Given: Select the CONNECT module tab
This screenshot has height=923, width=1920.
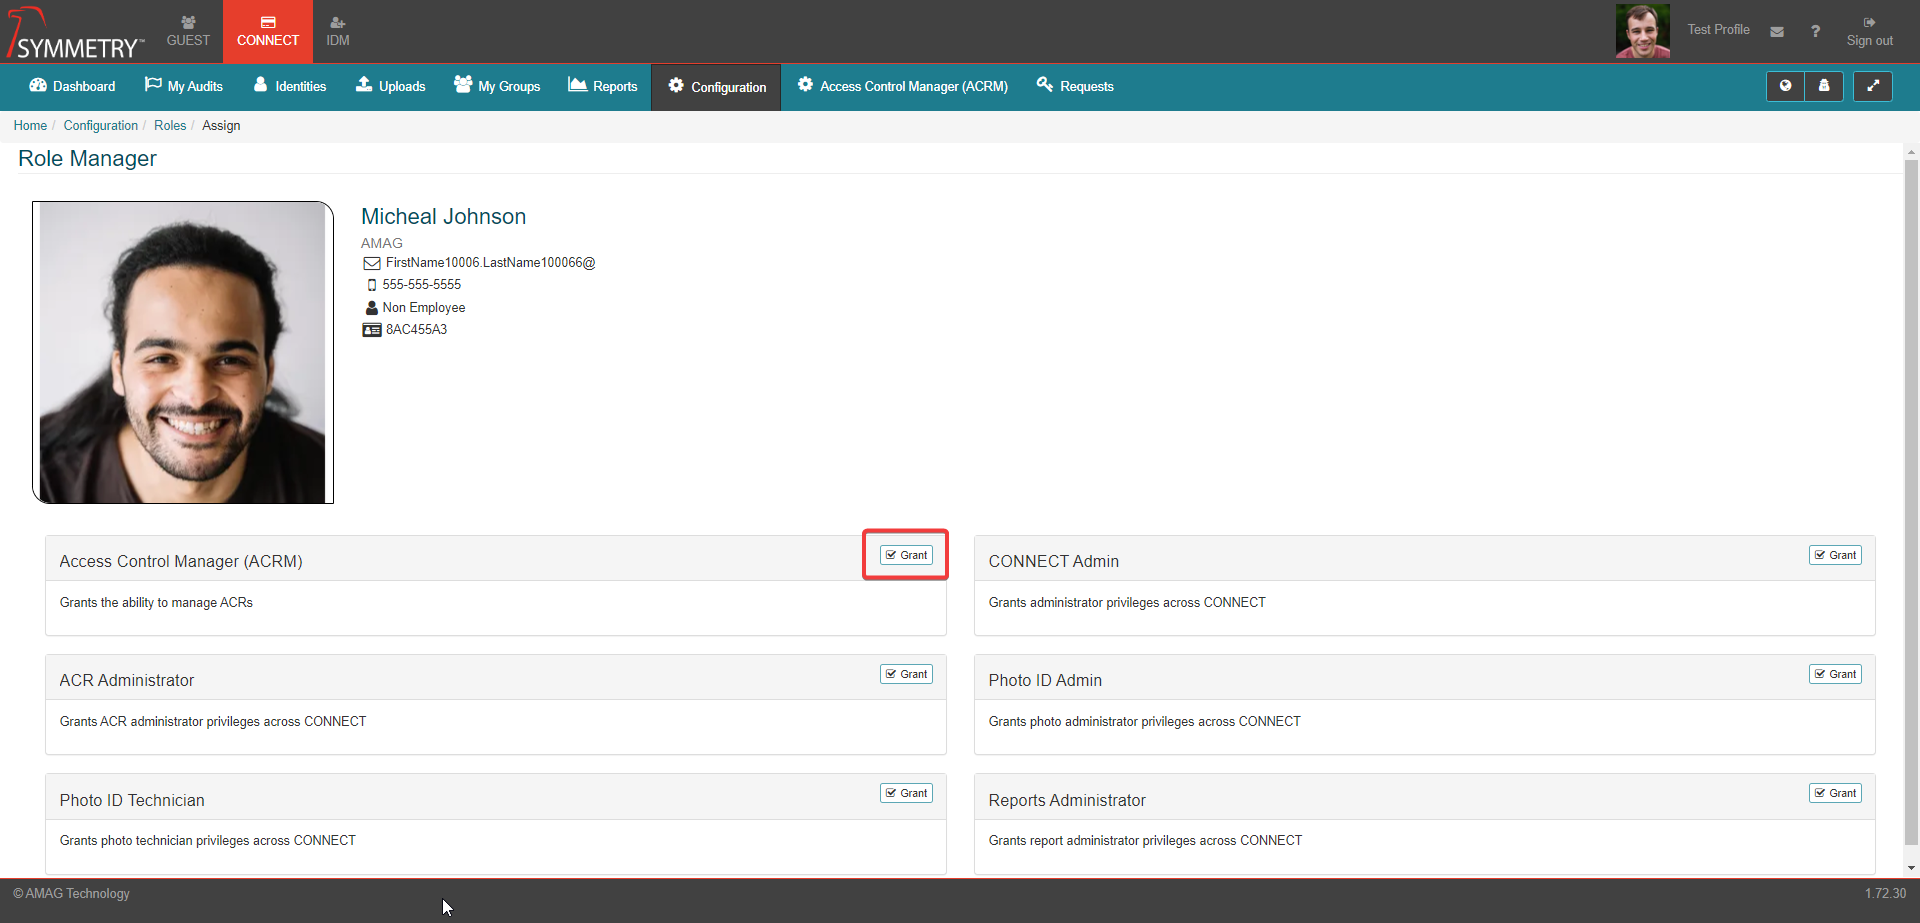Looking at the screenshot, I should 268,31.
